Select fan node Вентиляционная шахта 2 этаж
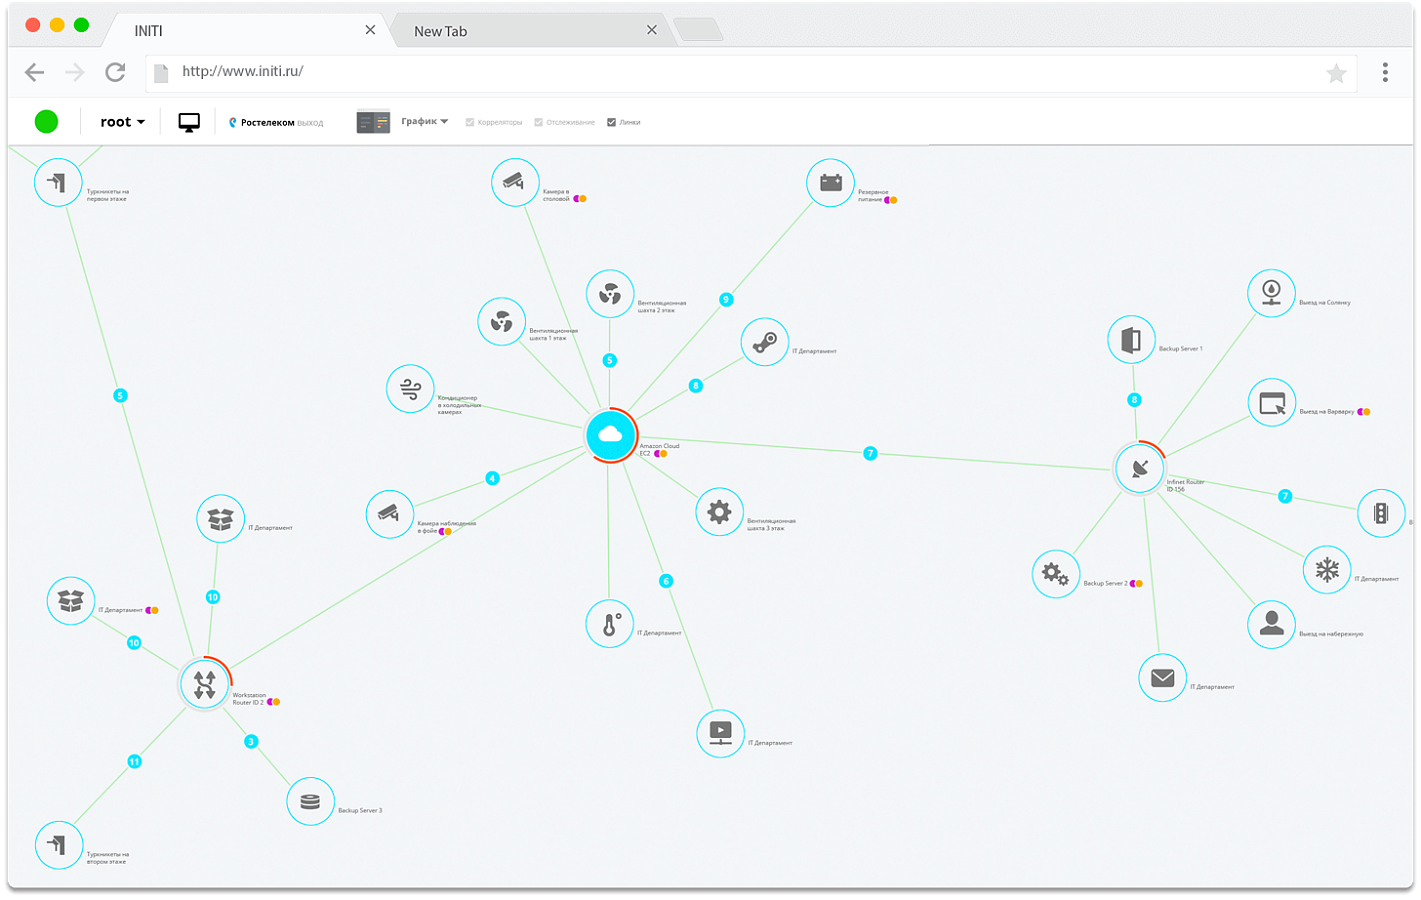This screenshot has width=1421, height=900. pyautogui.click(x=610, y=294)
